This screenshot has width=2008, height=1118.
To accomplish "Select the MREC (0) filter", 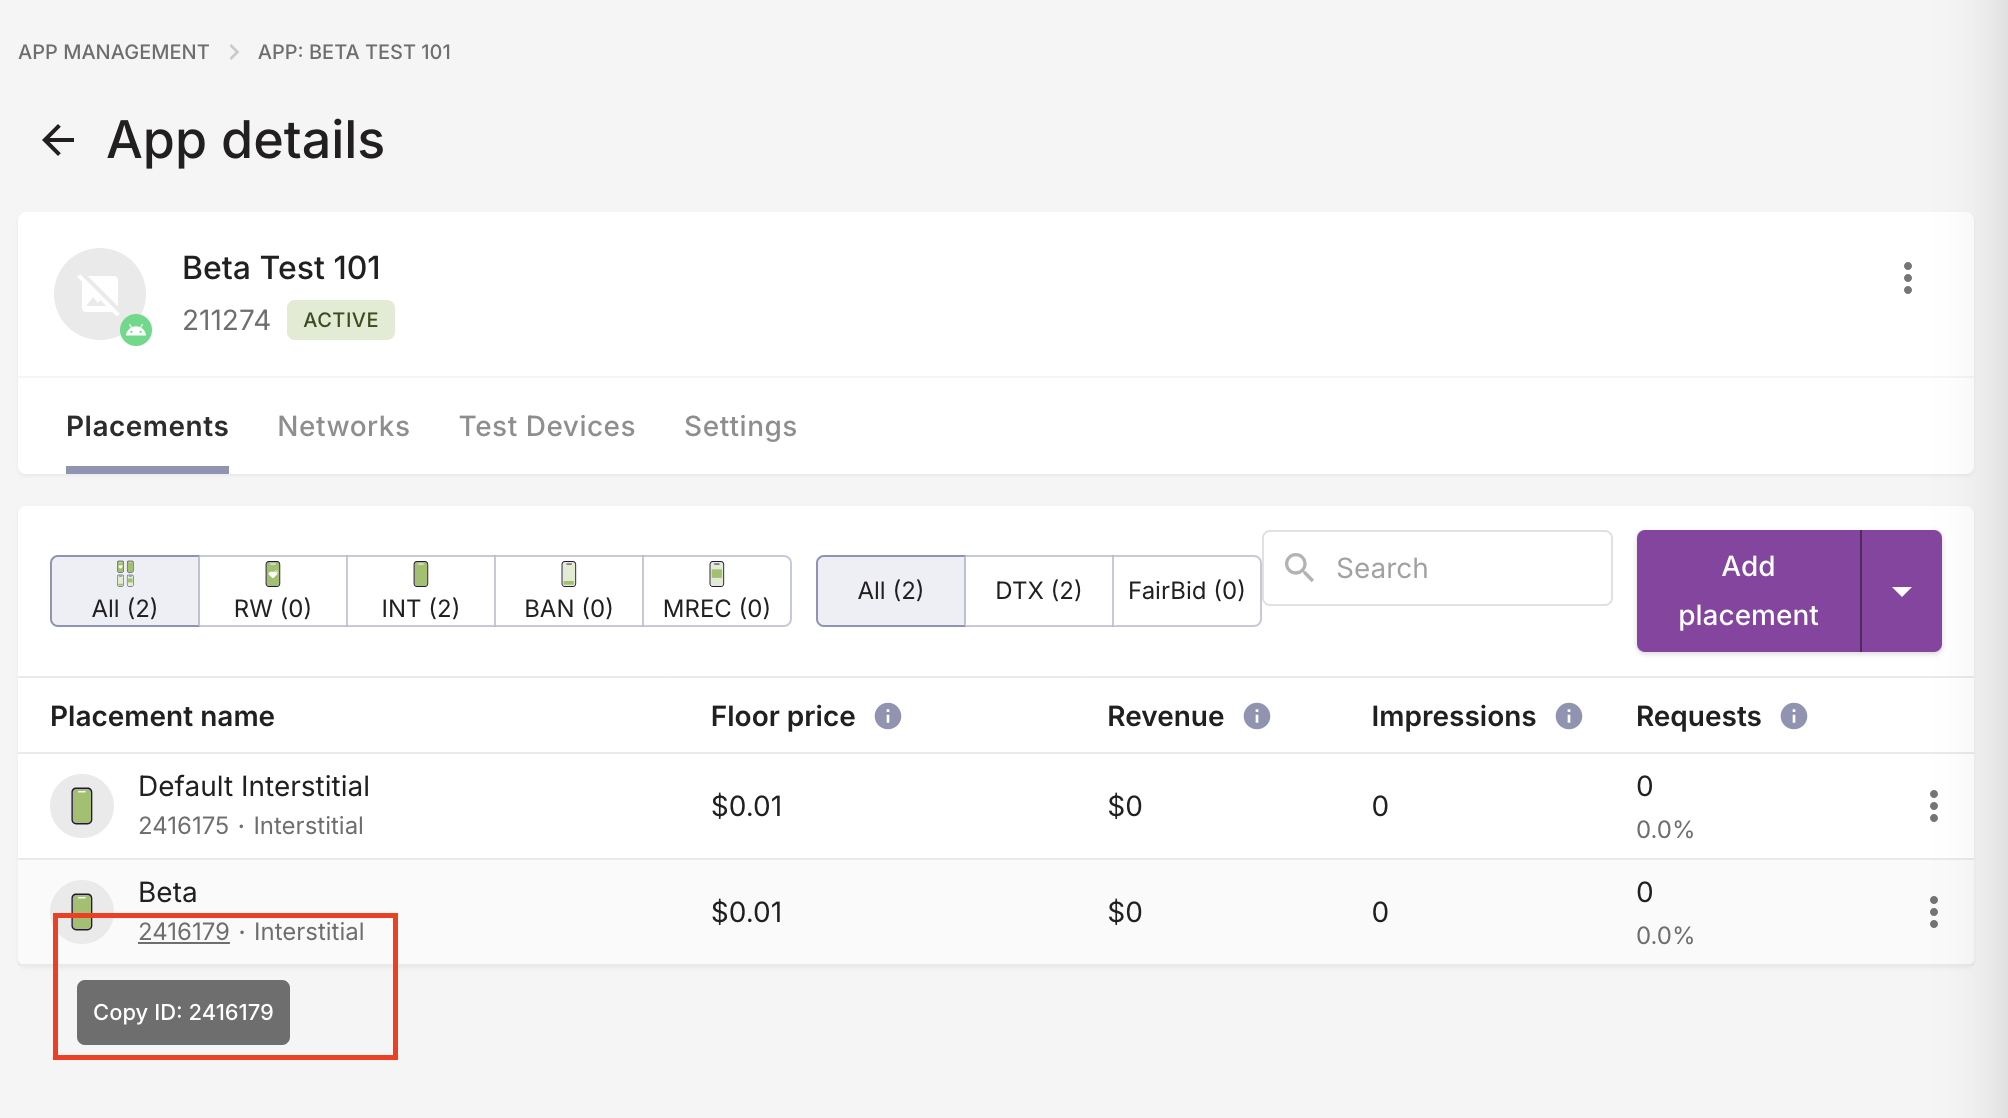I will click(716, 591).
